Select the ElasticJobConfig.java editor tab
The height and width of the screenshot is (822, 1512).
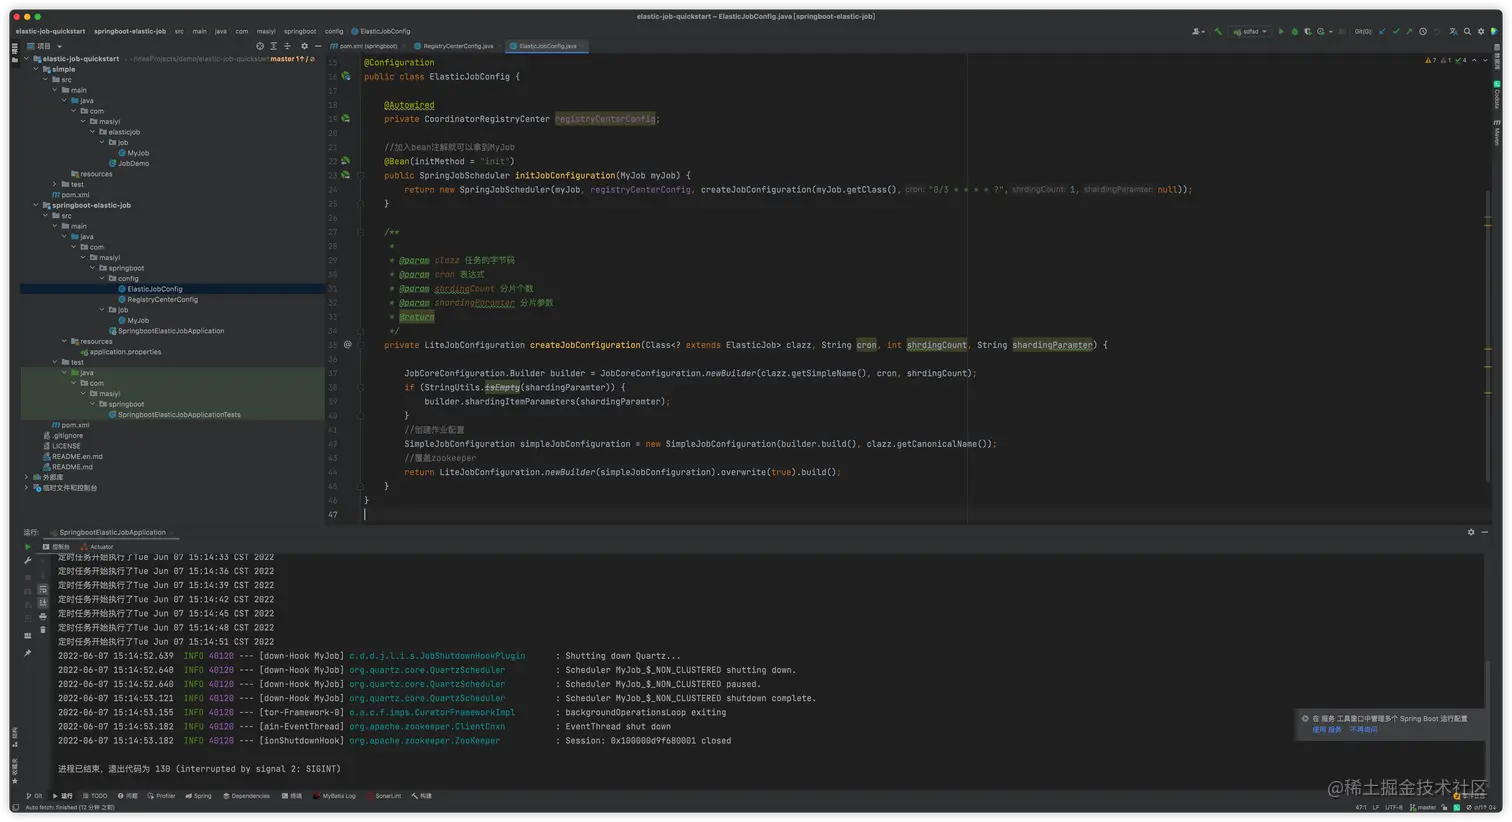545,46
